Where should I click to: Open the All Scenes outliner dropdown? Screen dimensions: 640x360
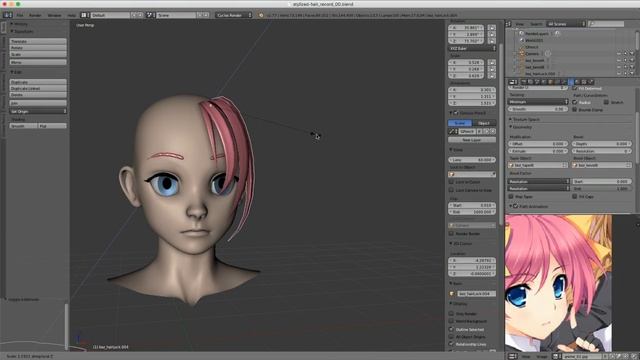566,24
